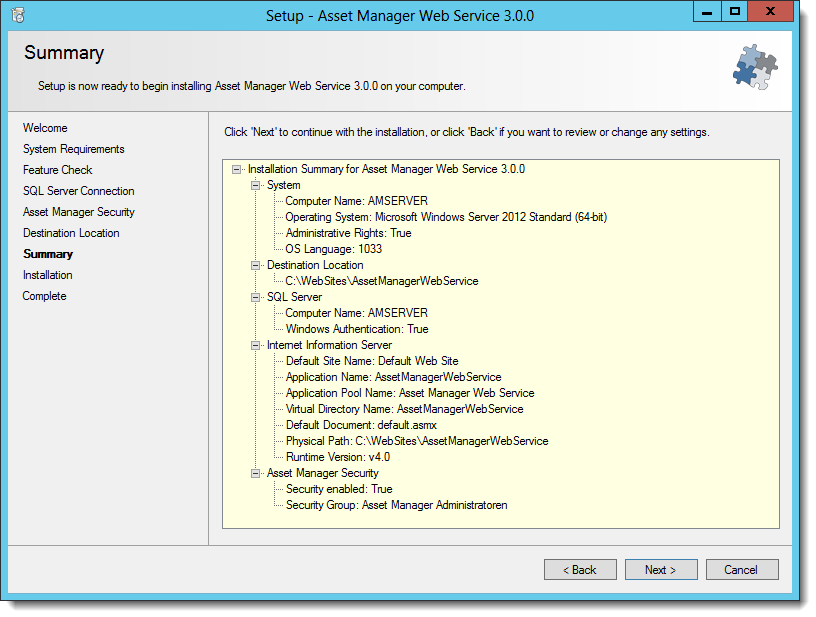
Task: Select the Runtime Version v4.0 entry
Action: coord(338,457)
